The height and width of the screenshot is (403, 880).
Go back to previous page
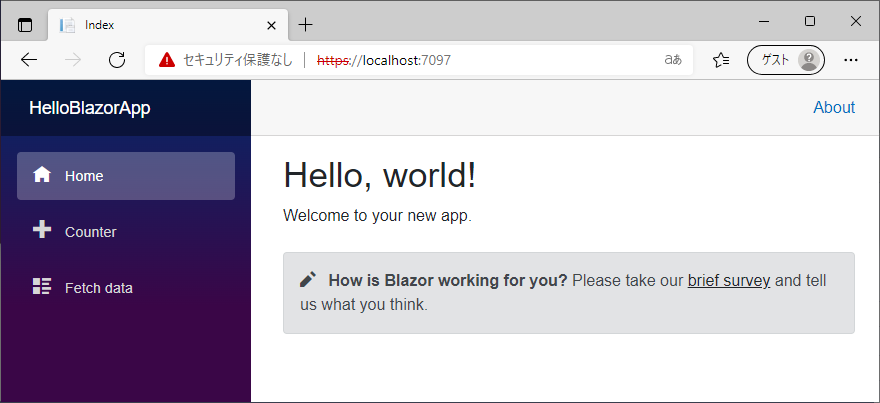tap(29, 59)
